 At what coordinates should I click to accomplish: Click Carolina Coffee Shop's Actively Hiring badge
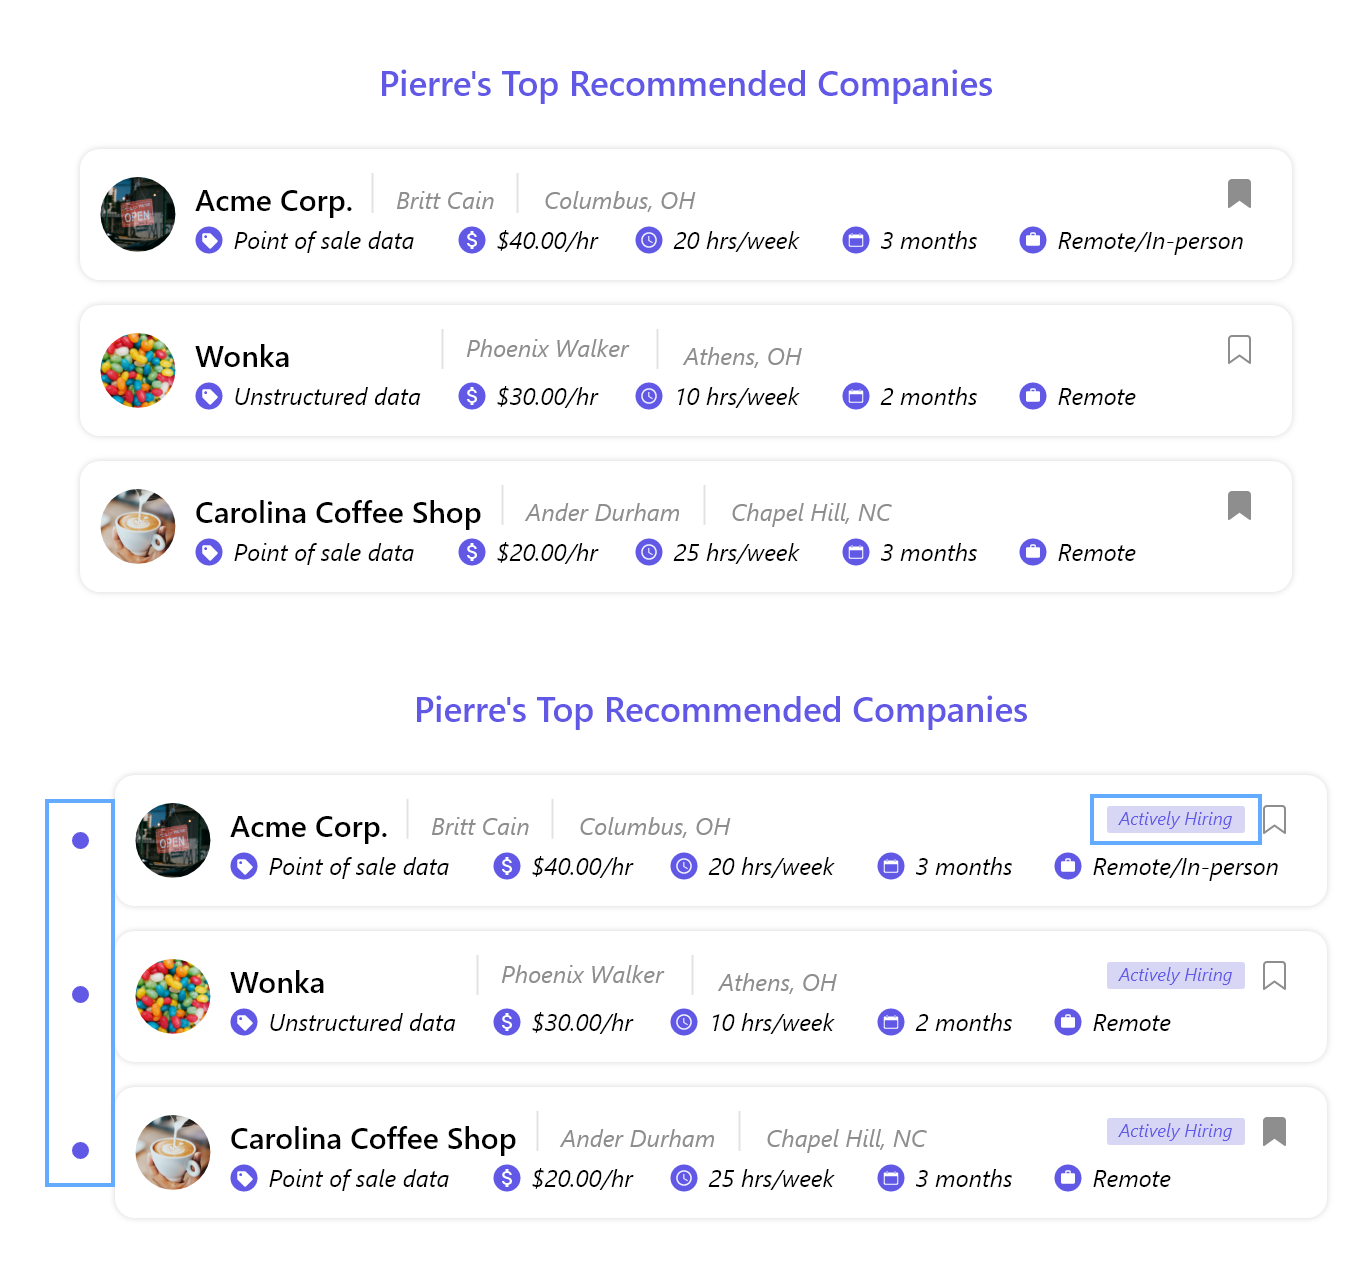[x=1175, y=1131]
